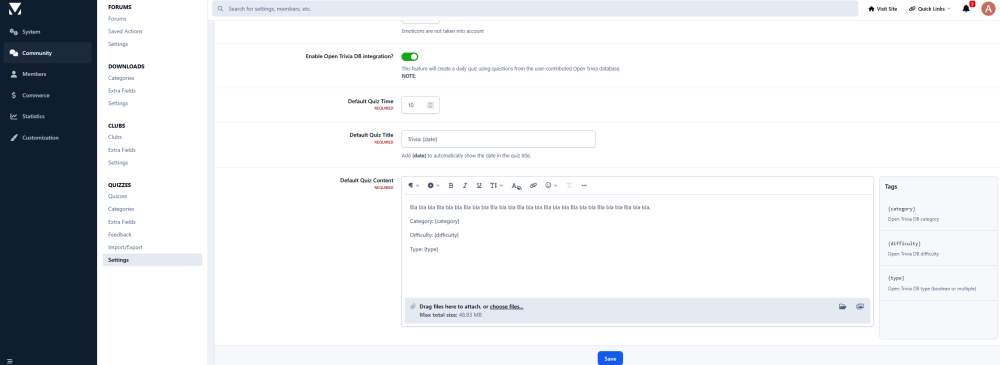Click the clear formatting icon
Screen dimensions: 1000x365
570,186
